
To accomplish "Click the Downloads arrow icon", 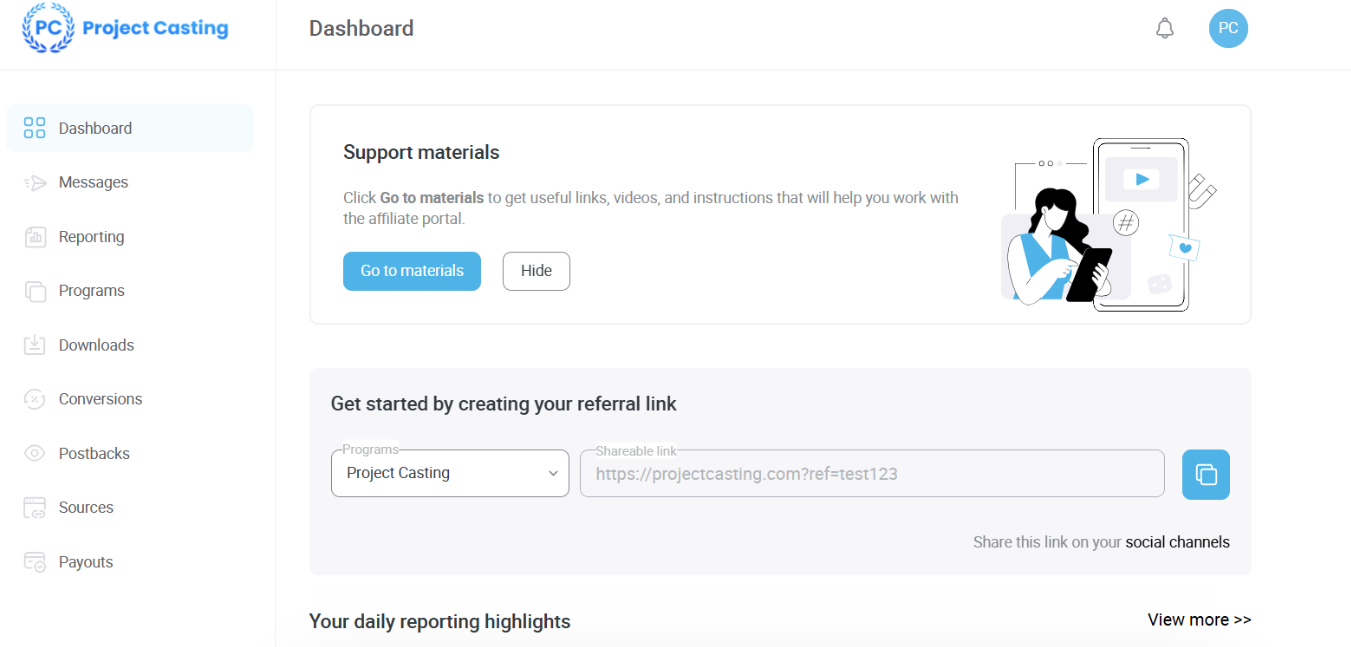I will coord(35,345).
